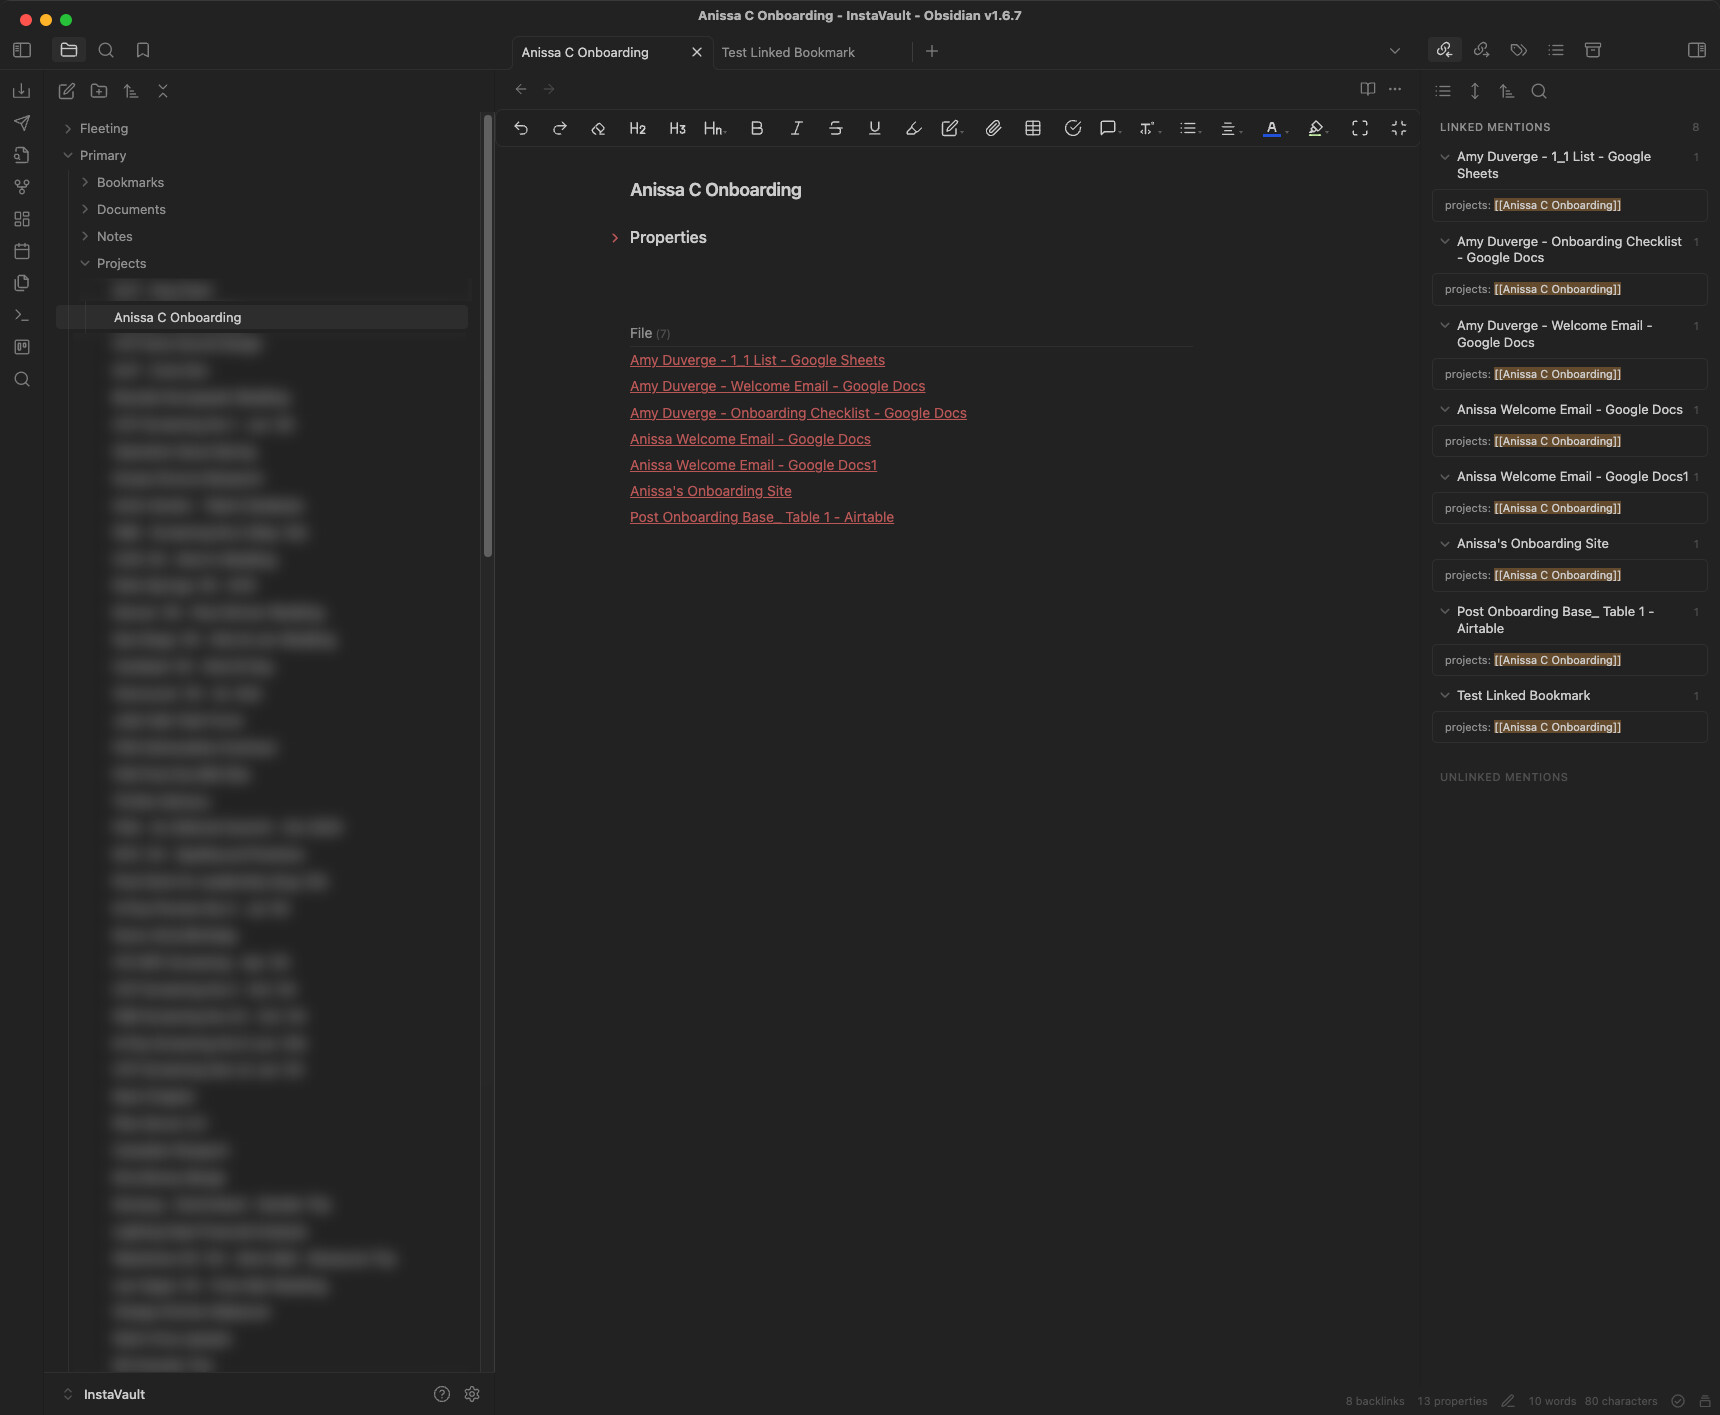Enter fullscreen focus mode

(1360, 128)
